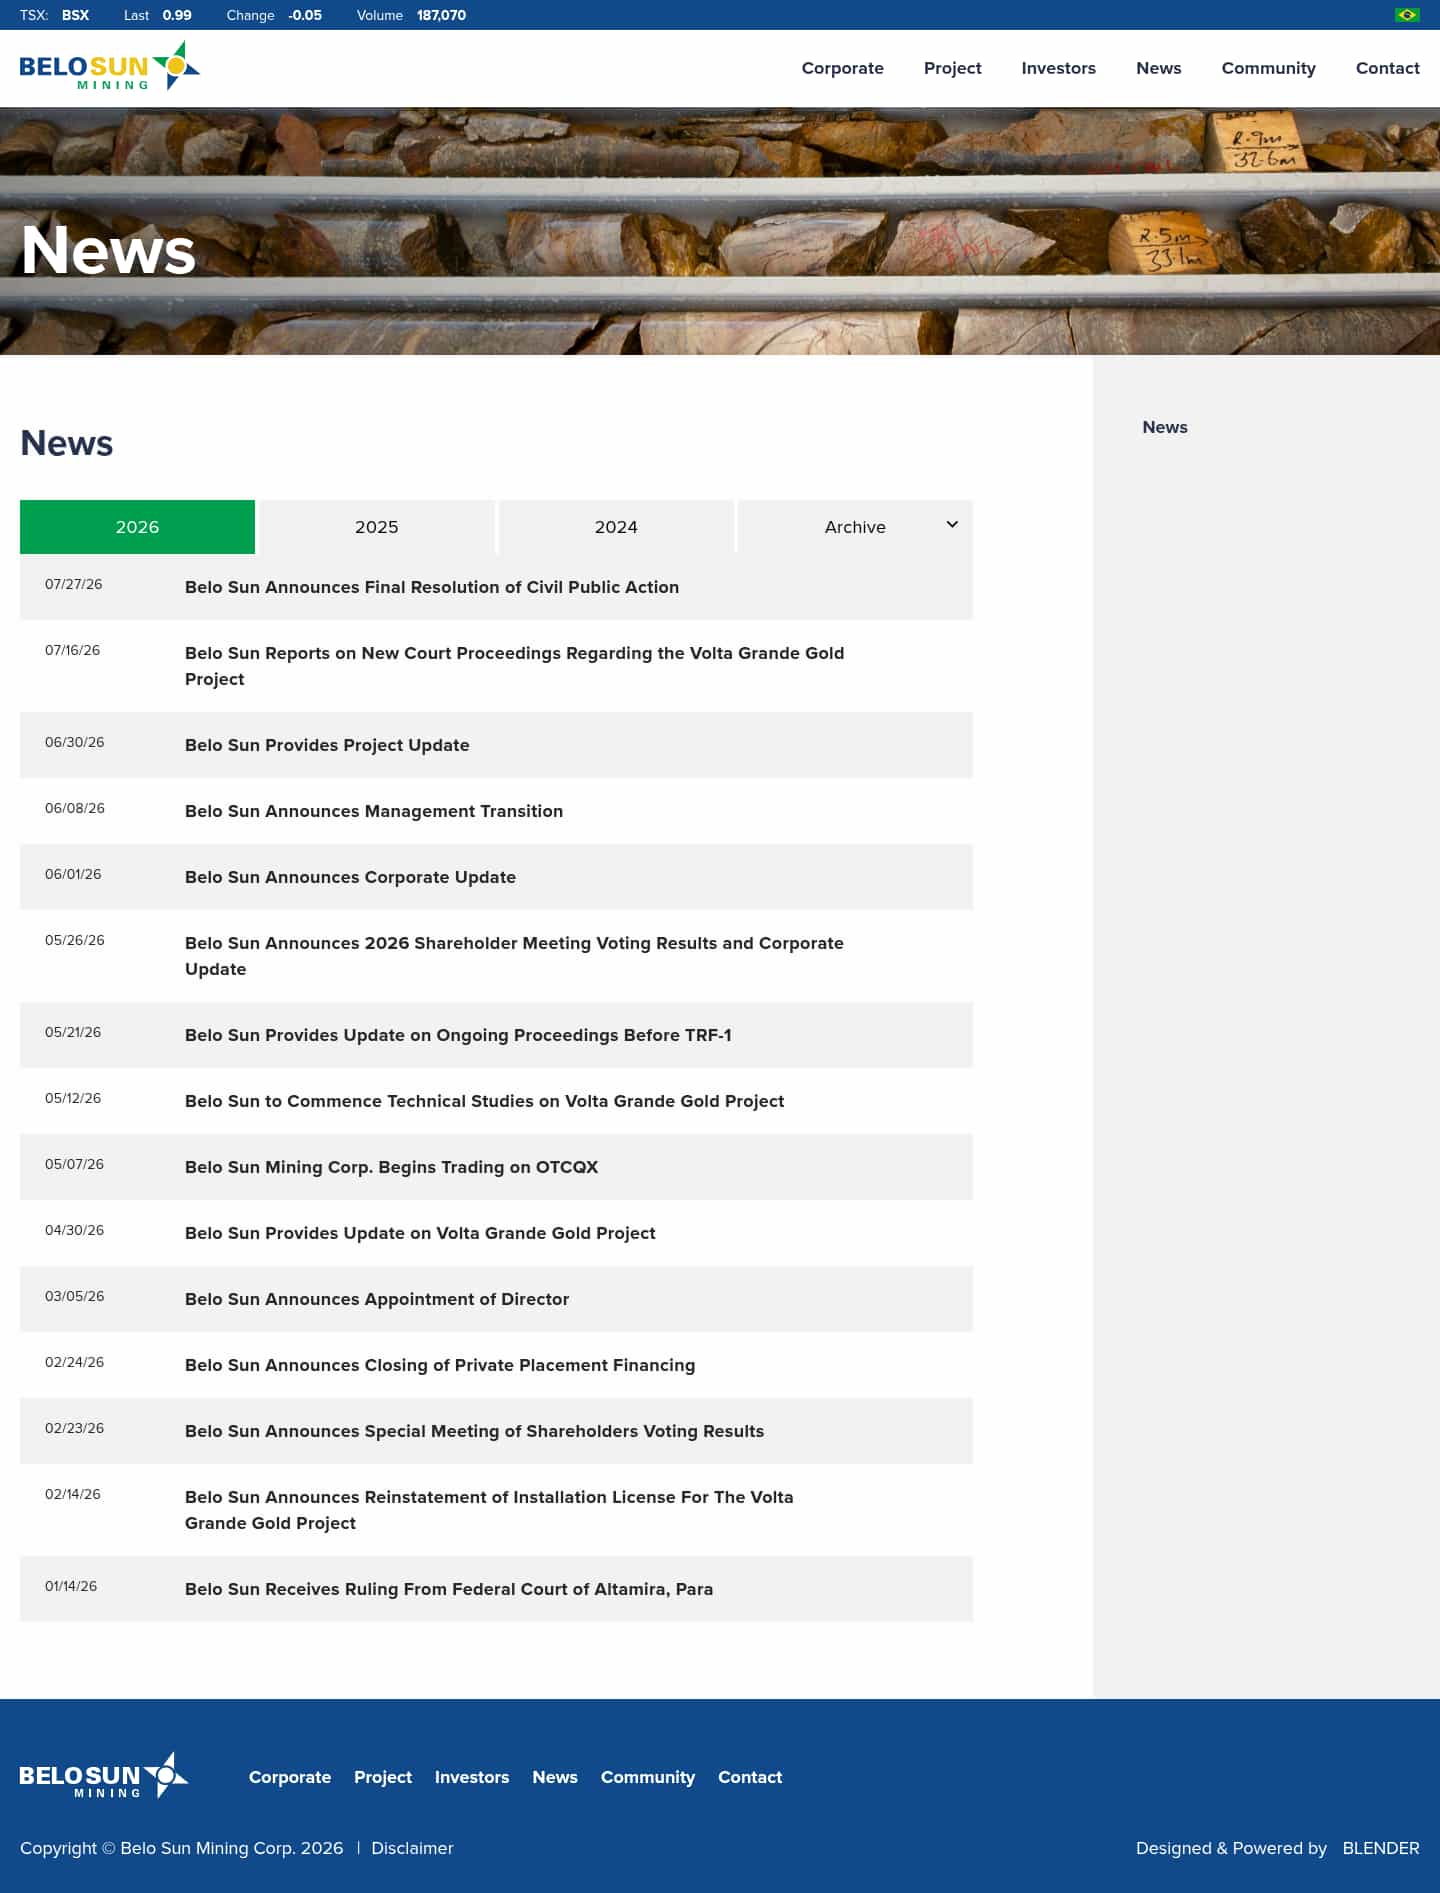The height and width of the screenshot is (1893, 1440).
Task: Click the Volume value 187,070
Action: tap(441, 15)
